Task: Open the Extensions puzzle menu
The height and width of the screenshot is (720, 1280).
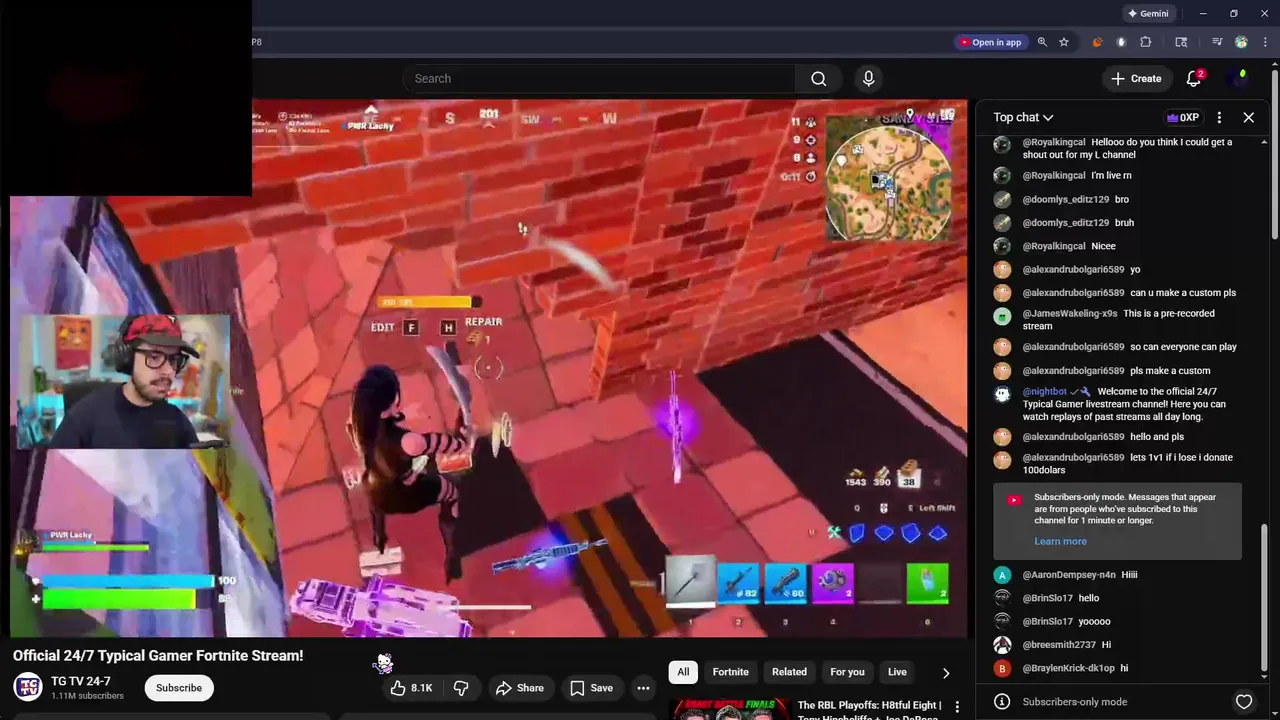Action: [1146, 42]
